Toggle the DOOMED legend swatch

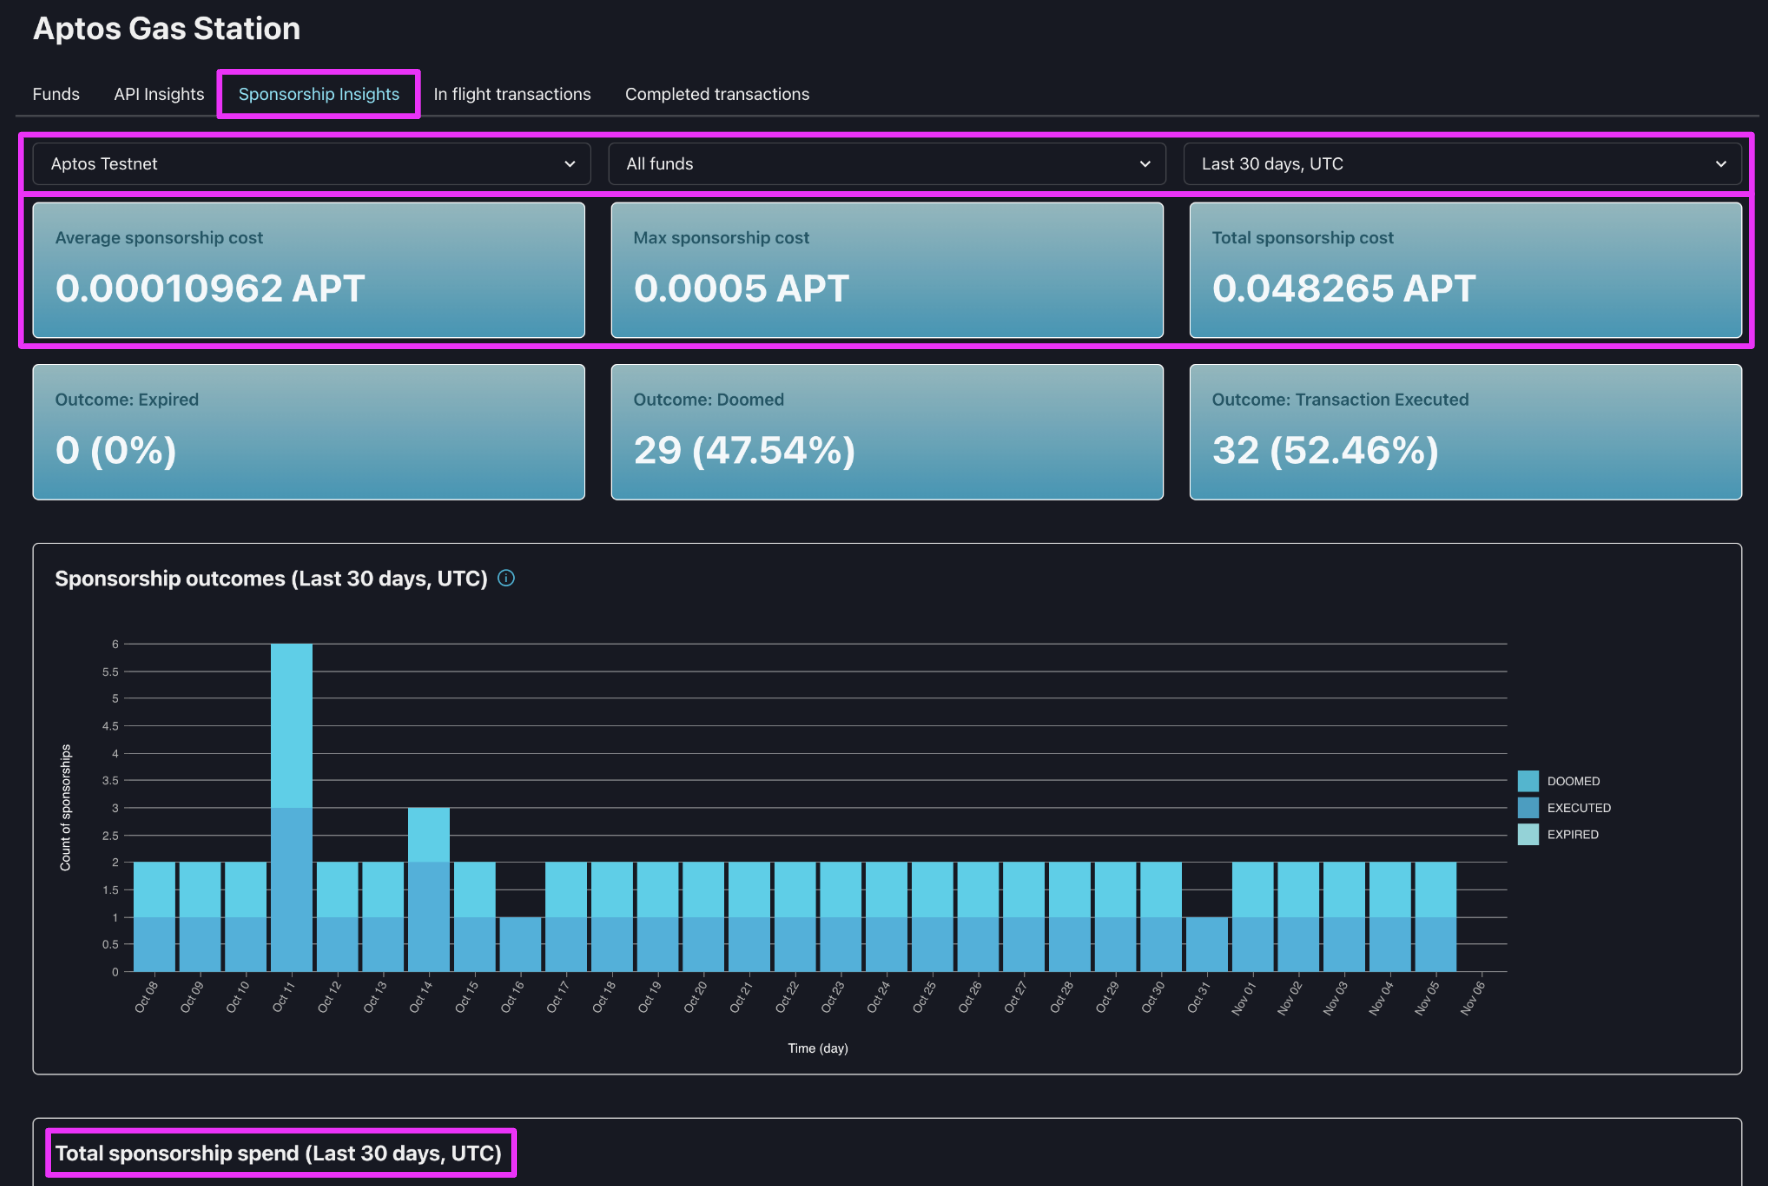pos(1528,781)
